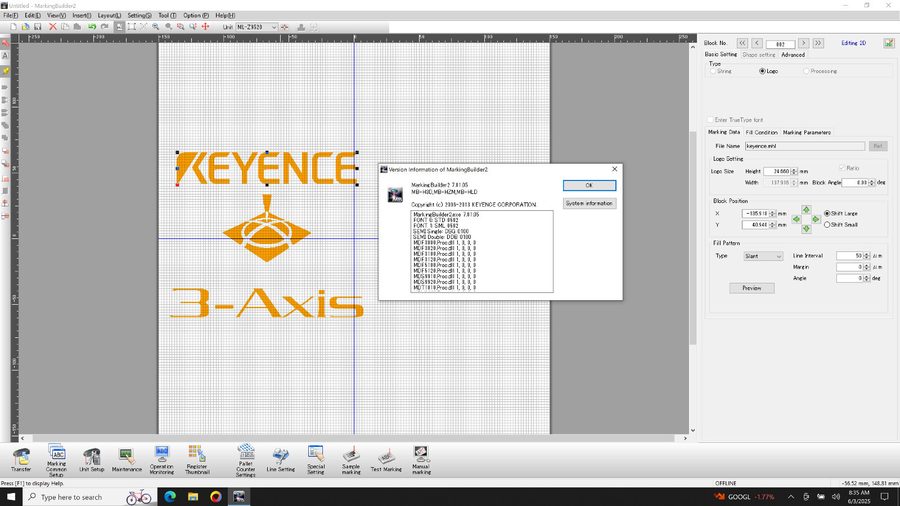Open the Layout menu

pyautogui.click(x=109, y=15)
